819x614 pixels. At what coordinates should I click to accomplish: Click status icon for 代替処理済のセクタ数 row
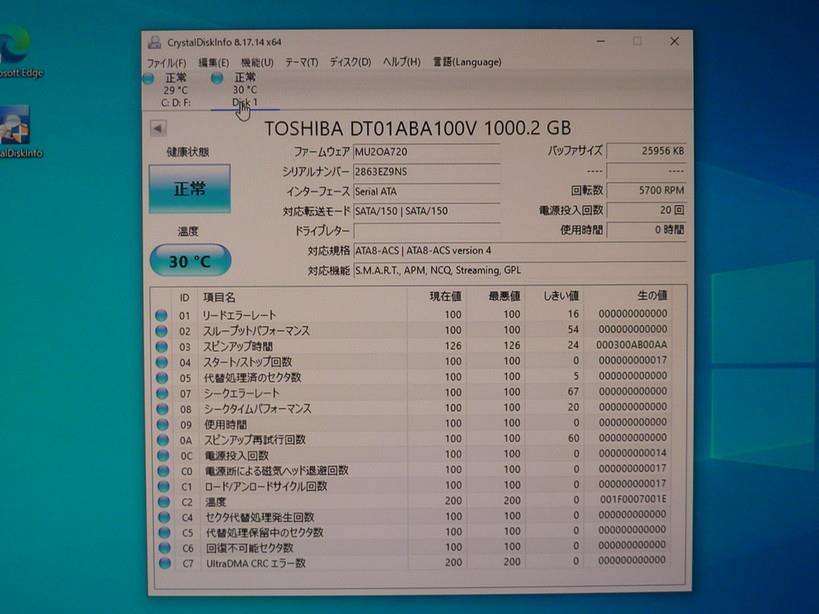coord(162,378)
